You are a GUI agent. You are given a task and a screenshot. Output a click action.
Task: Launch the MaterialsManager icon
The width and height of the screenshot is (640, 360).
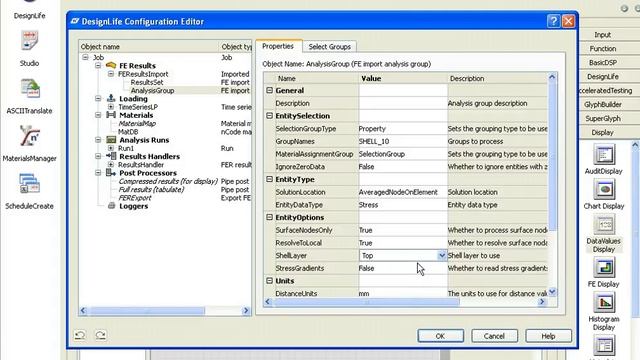pyautogui.click(x=29, y=136)
